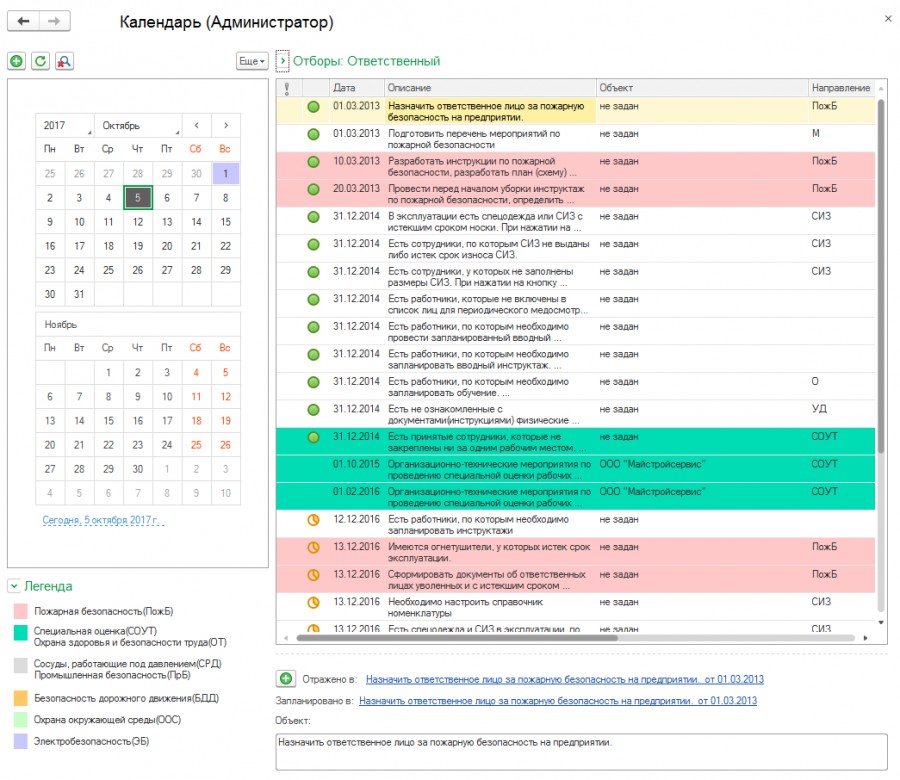Open the "Запланировано в" document link
Viewport: 900px width, 780px height.
click(558, 701)
